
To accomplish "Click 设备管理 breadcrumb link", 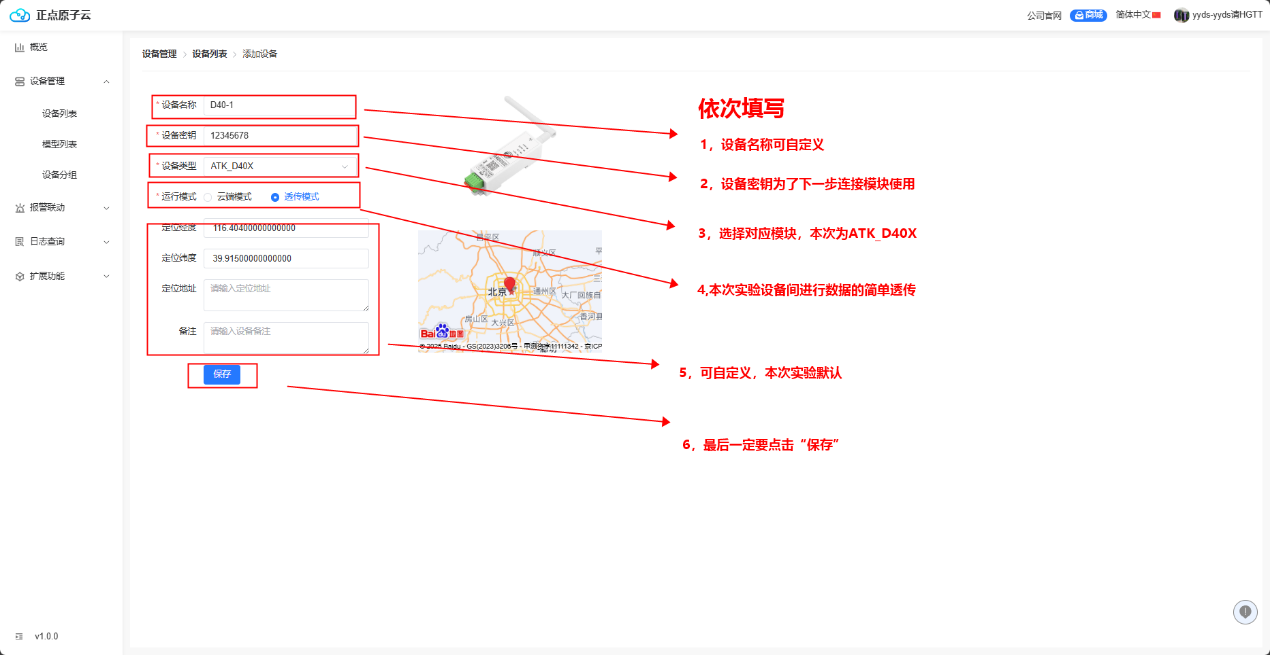I will (x=159, y=54).
